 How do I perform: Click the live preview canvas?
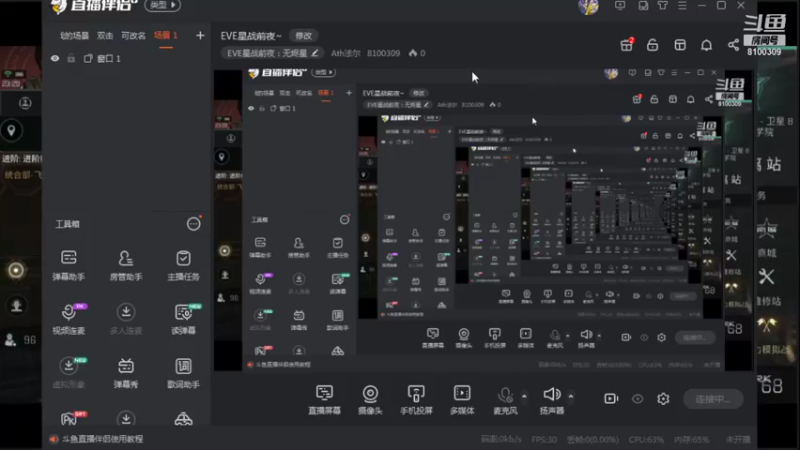(x=485, y=219)
